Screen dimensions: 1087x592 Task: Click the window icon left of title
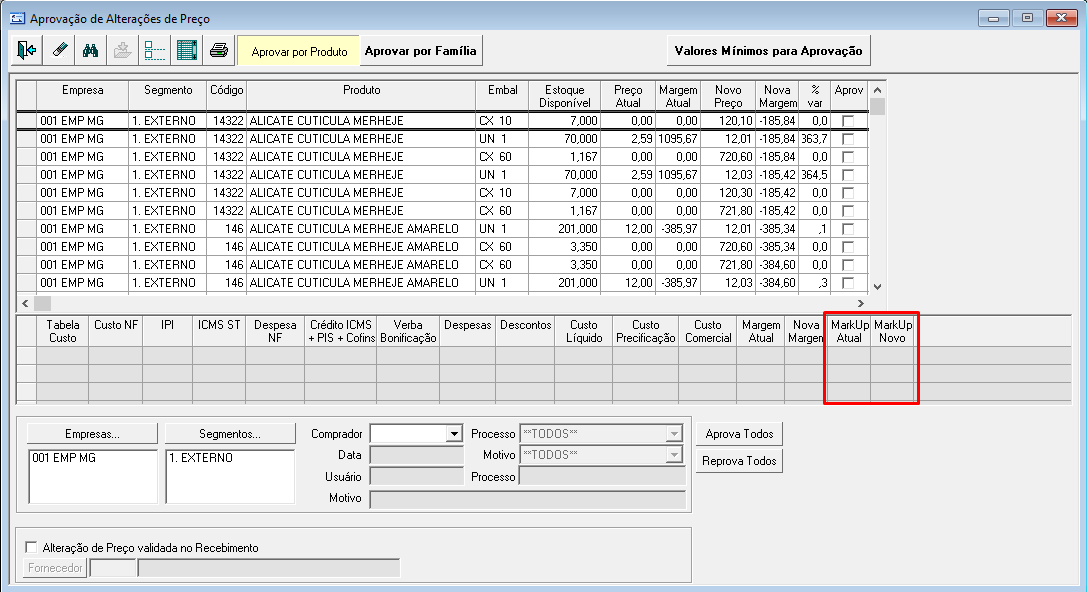pyautogui.click(x=17, y=18)
